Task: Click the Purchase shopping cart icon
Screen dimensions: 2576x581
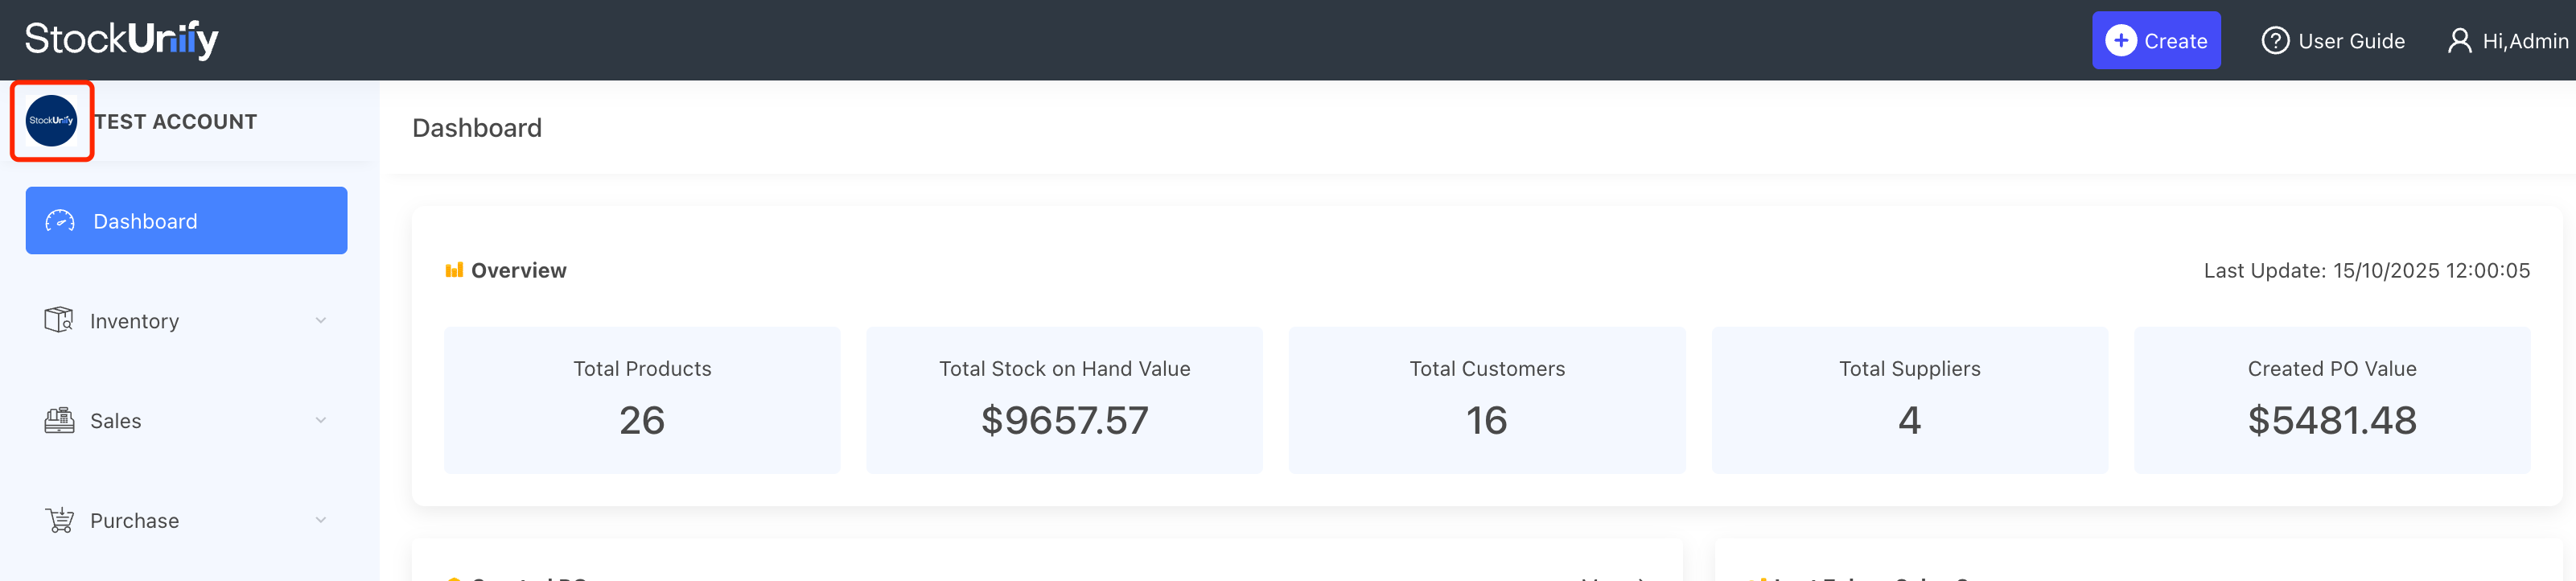Action: pyautogui.click(x=60, y=520)
